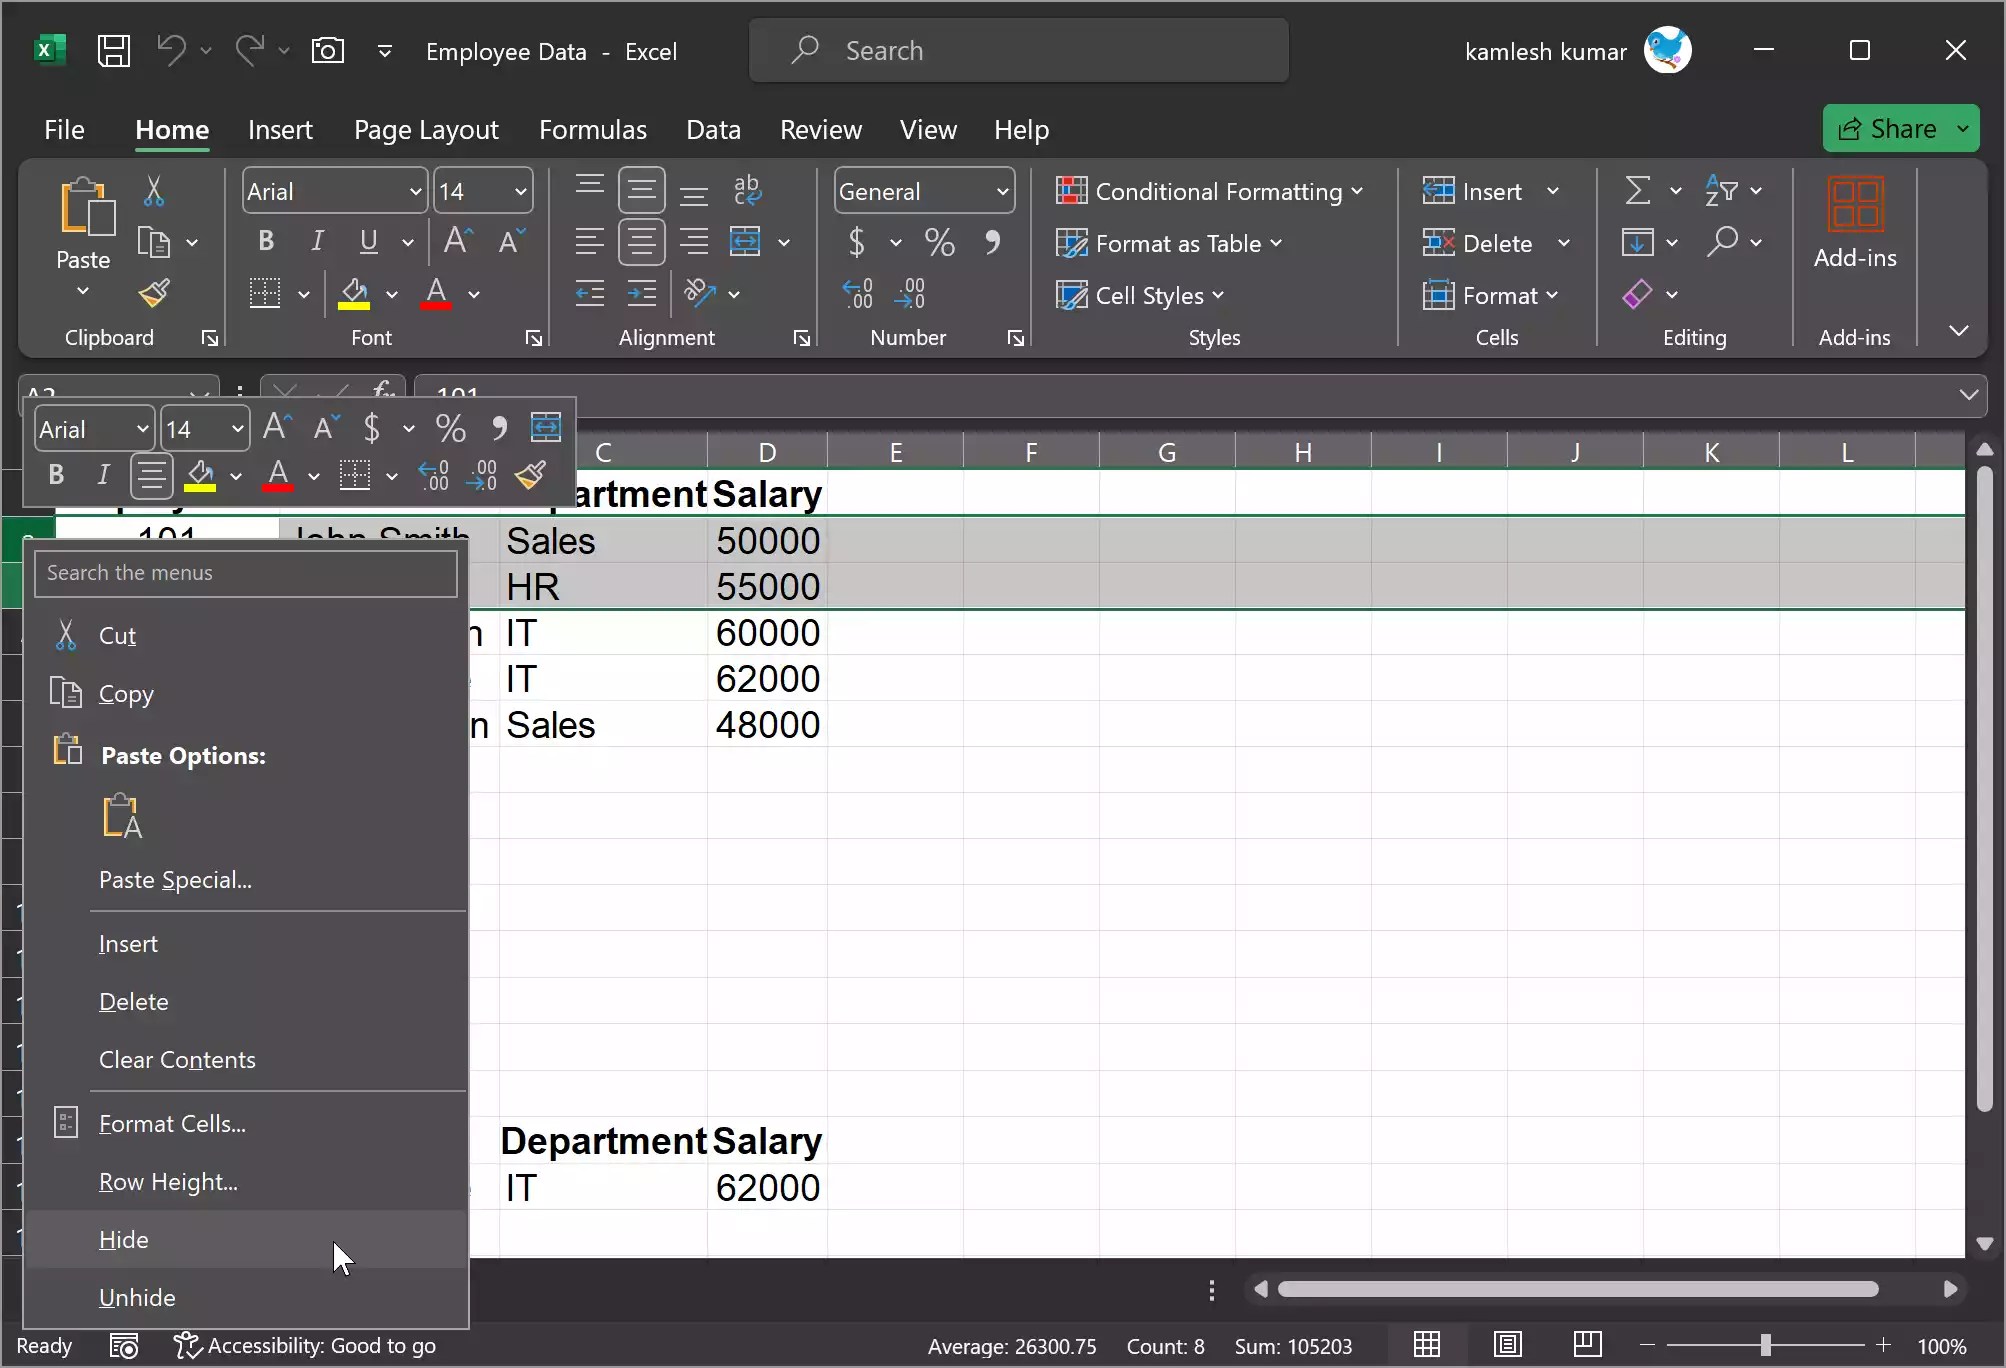Choose Clear Contents from the context menu
2006x1368 pixels.
click(177, 1060)
